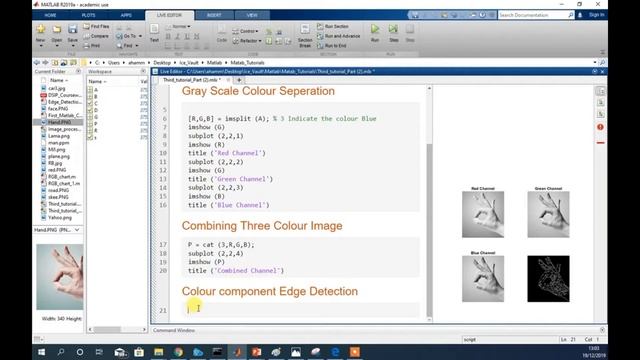
Task: Expand Hand.PNG file details panel dropdown
Action: click(x=77, y=230)
